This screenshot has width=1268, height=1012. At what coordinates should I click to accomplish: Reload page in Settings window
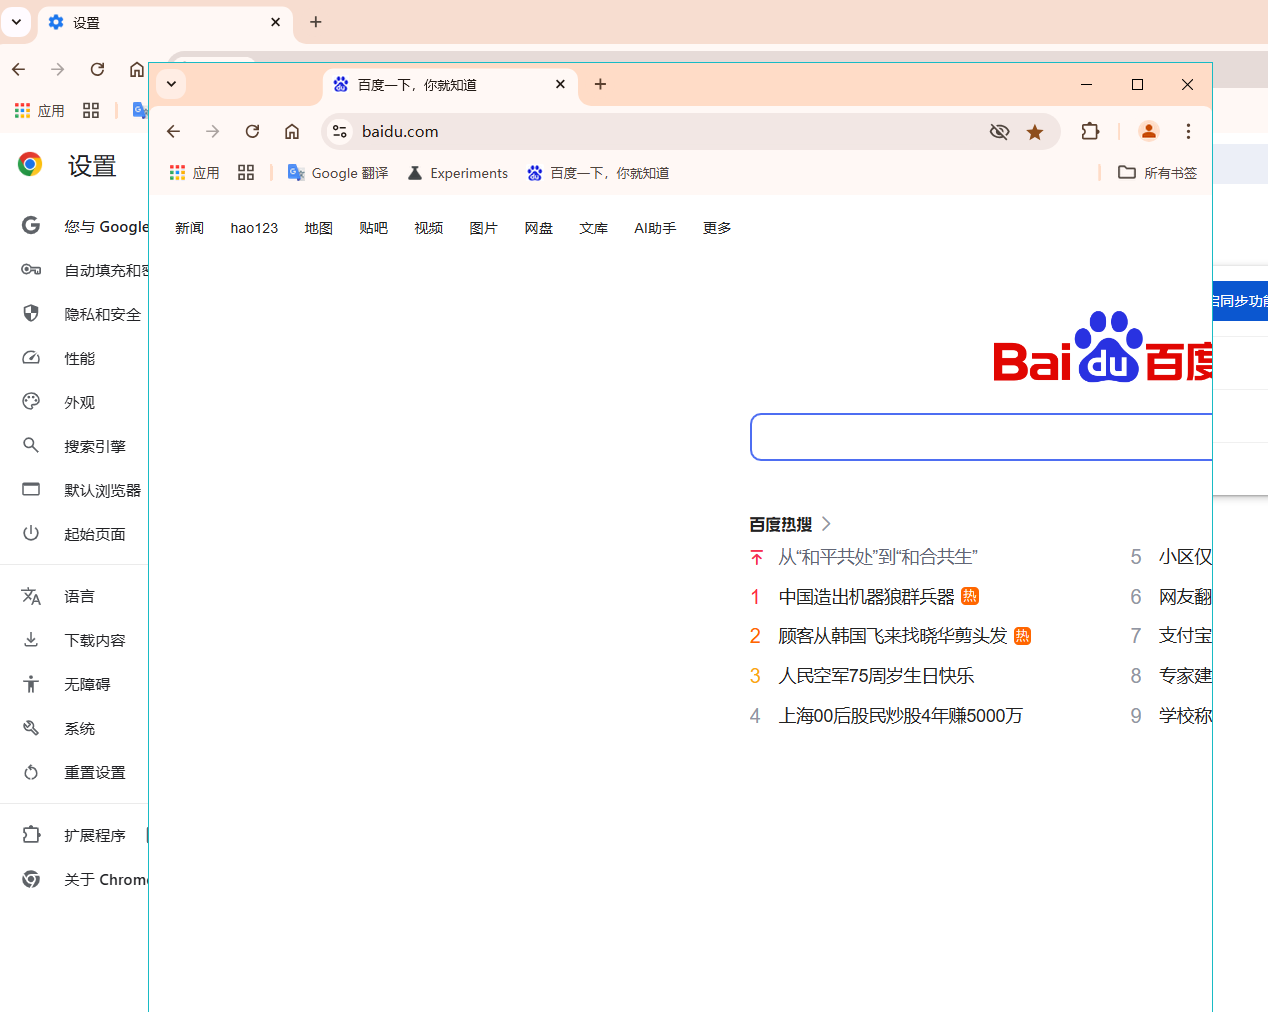97,69
